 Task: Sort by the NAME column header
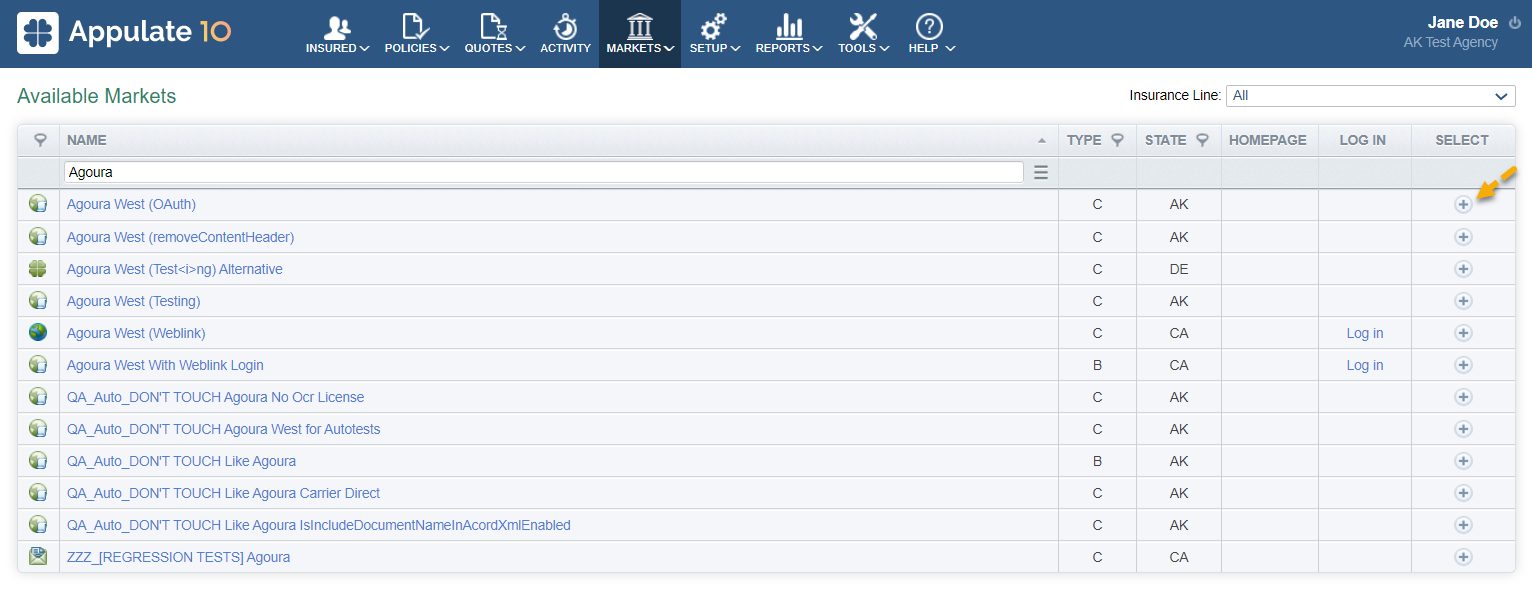[558, 140]
